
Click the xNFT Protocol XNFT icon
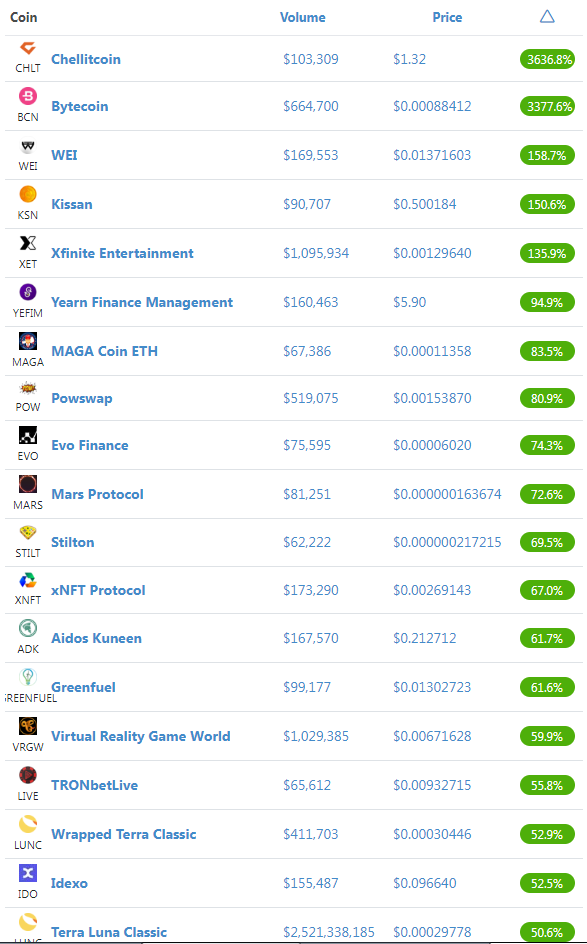[28, 580]
